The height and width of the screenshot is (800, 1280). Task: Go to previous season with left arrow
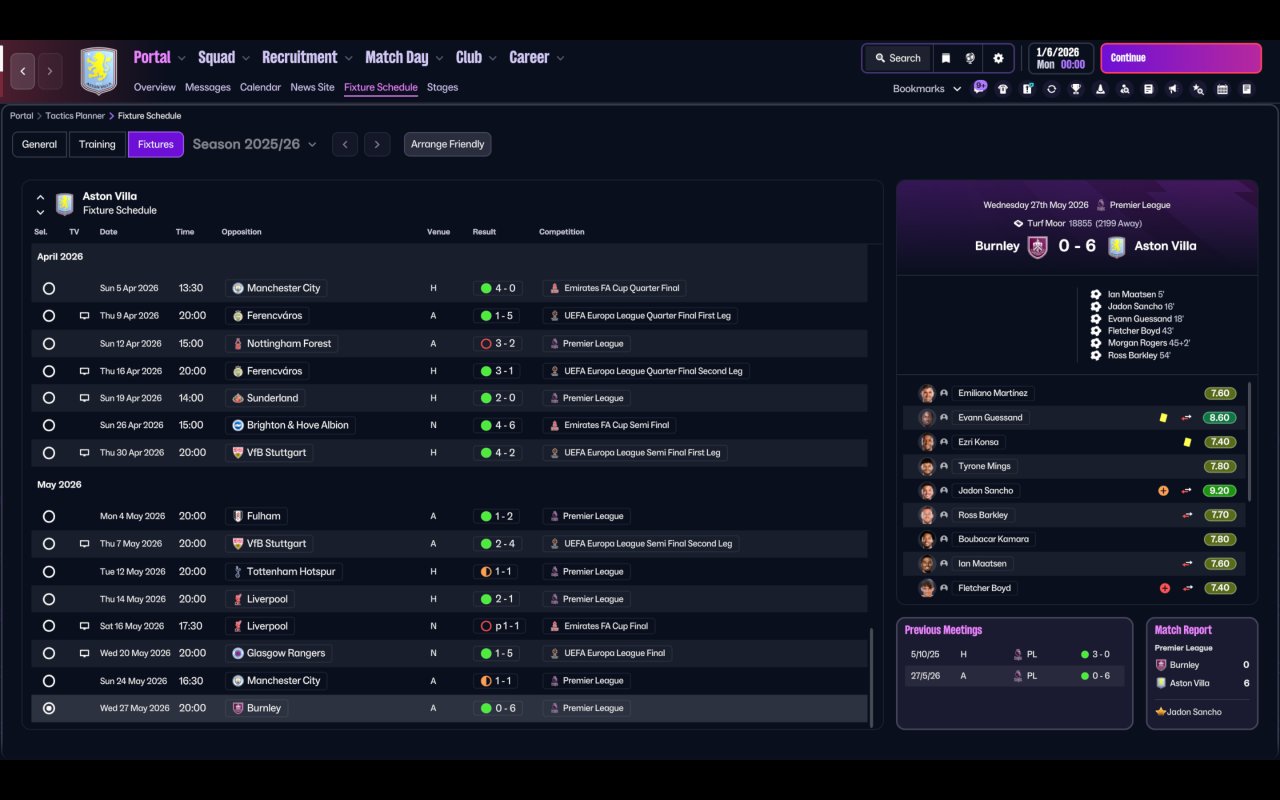tap(345, 144)
